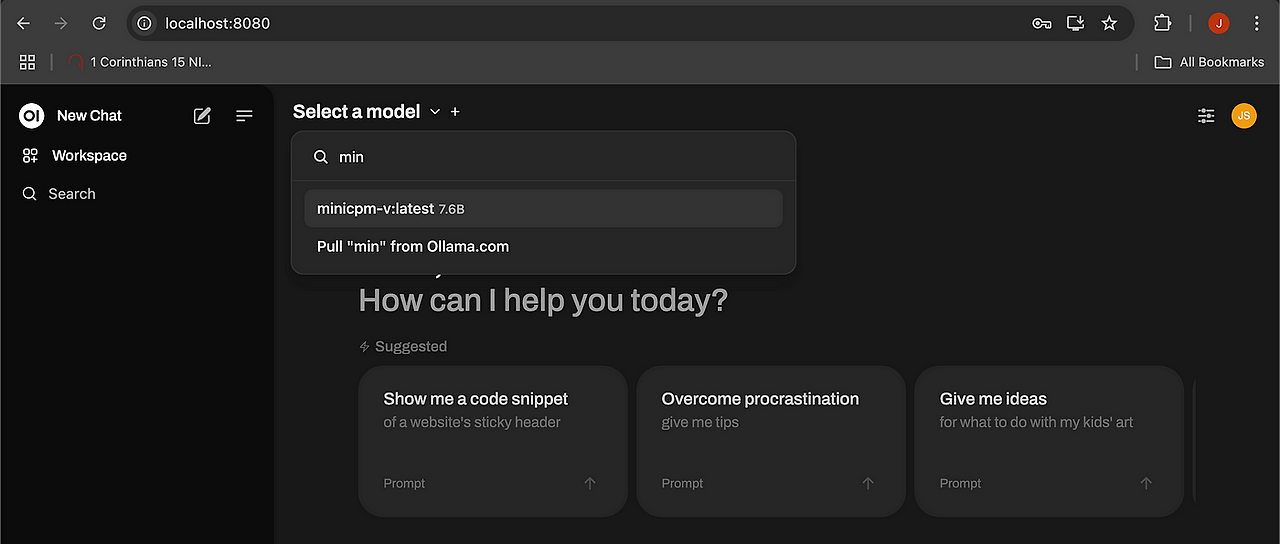1280x544 pixels.
Task: Bookmark this page with the star icon
Action: point(1109,23)
